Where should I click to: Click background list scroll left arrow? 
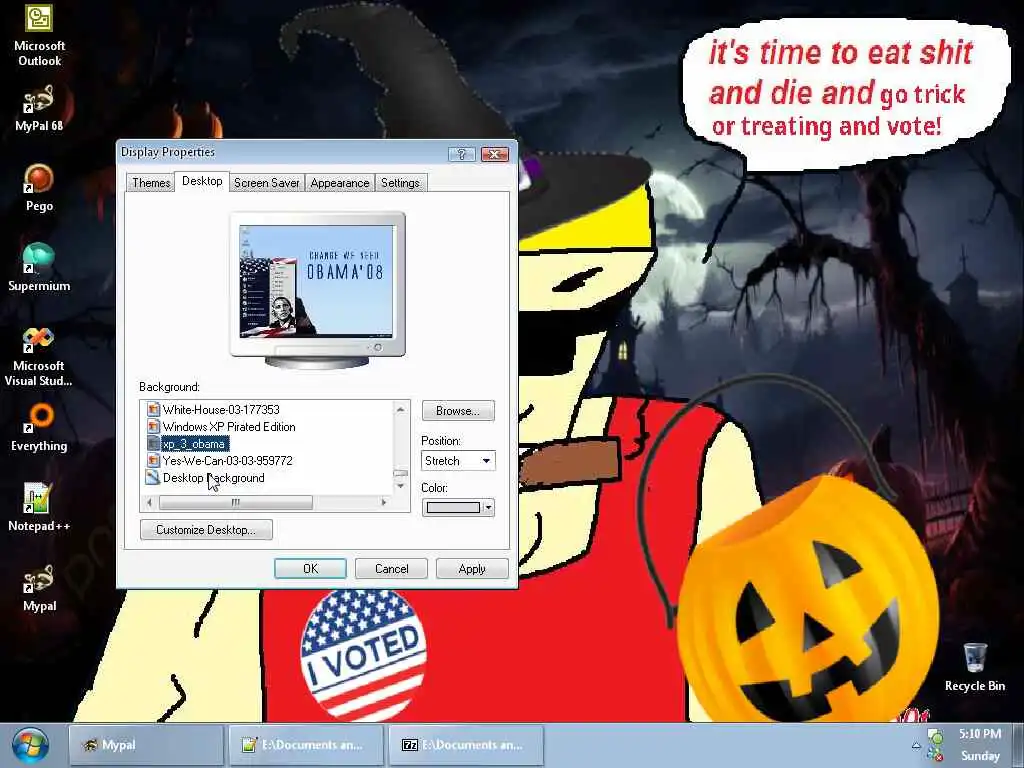(x=150, y=502)
